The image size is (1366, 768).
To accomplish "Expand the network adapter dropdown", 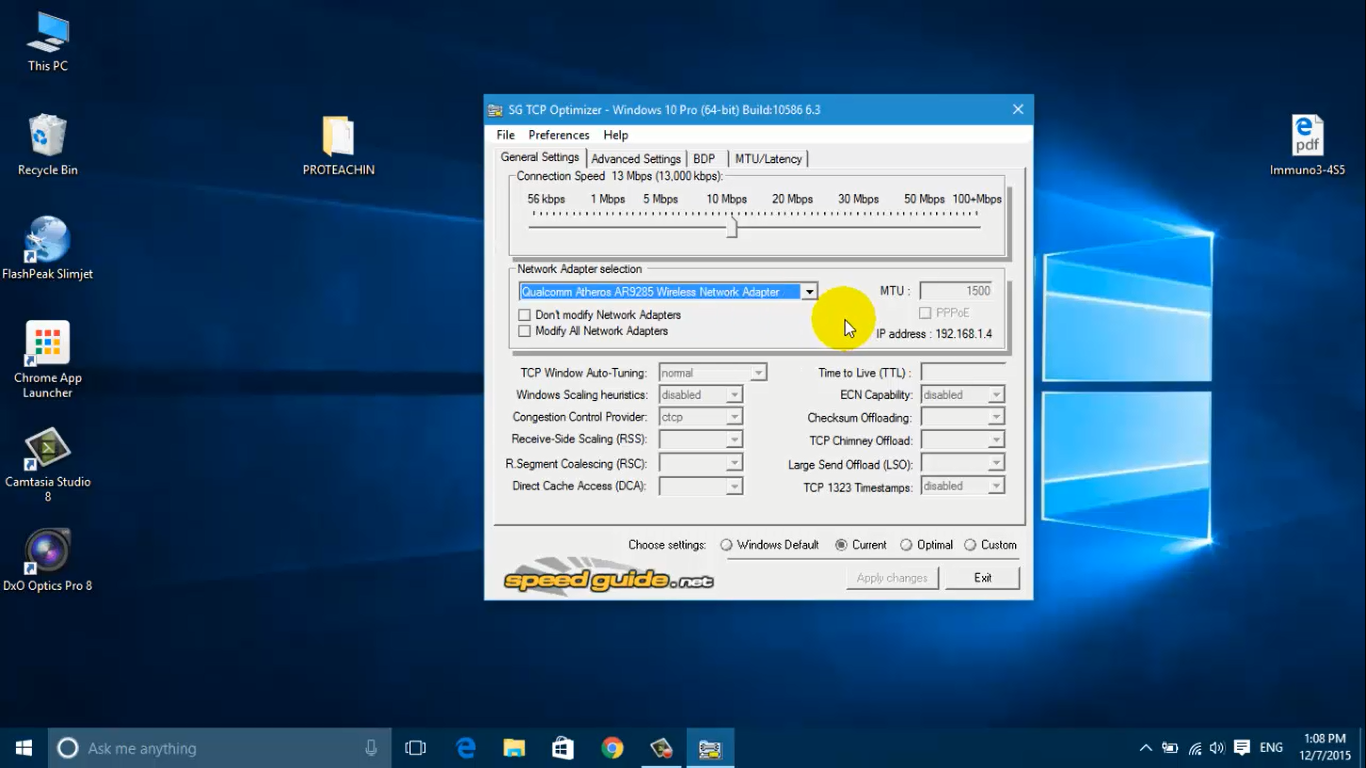I will click(x=809, y=292).
